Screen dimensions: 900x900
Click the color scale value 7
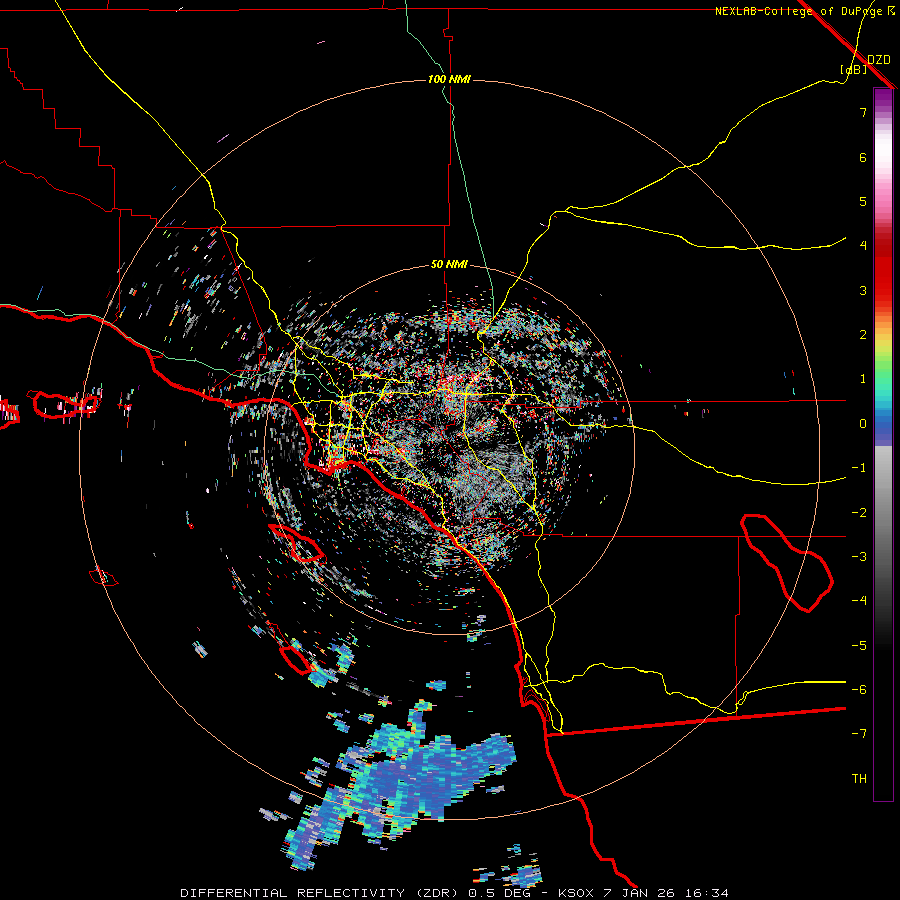click(x=863, y=112)
